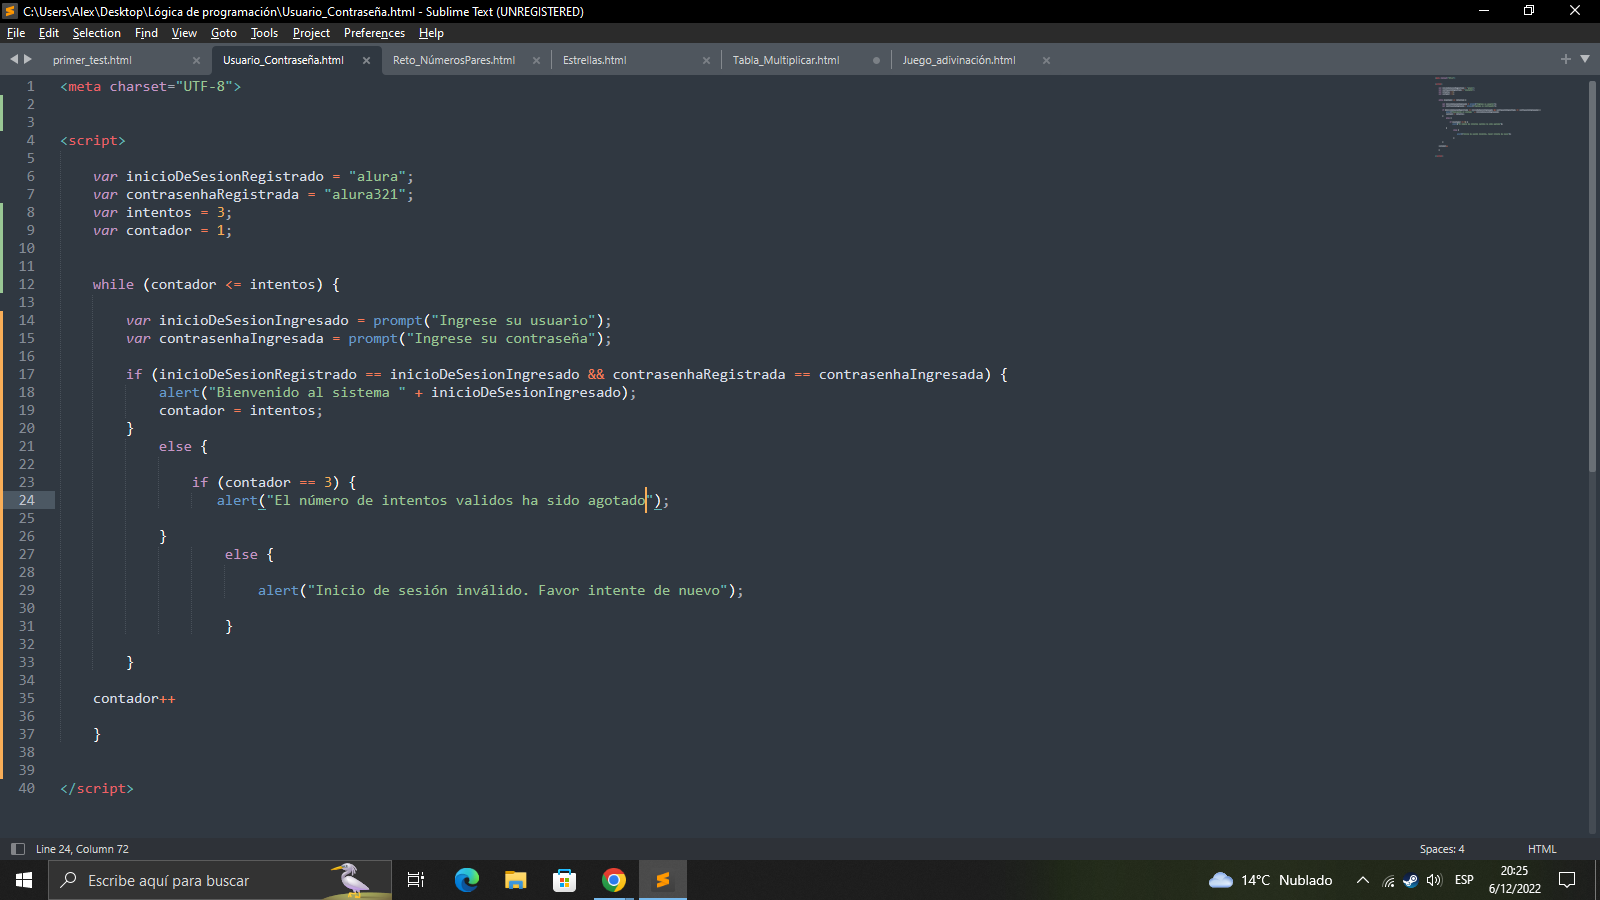Go to next tab with right arrow

coord(28,59)
